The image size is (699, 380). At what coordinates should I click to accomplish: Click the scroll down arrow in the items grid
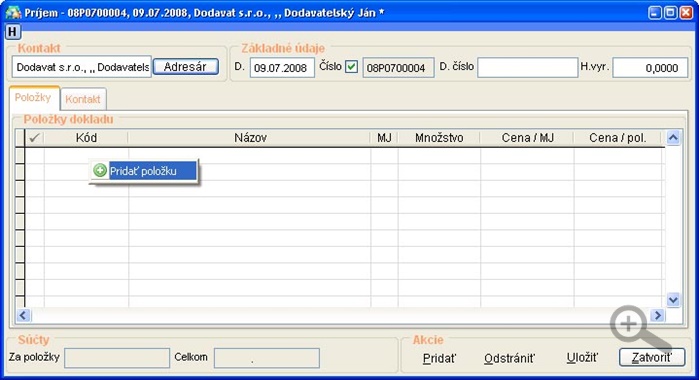(x=673, y=300)
